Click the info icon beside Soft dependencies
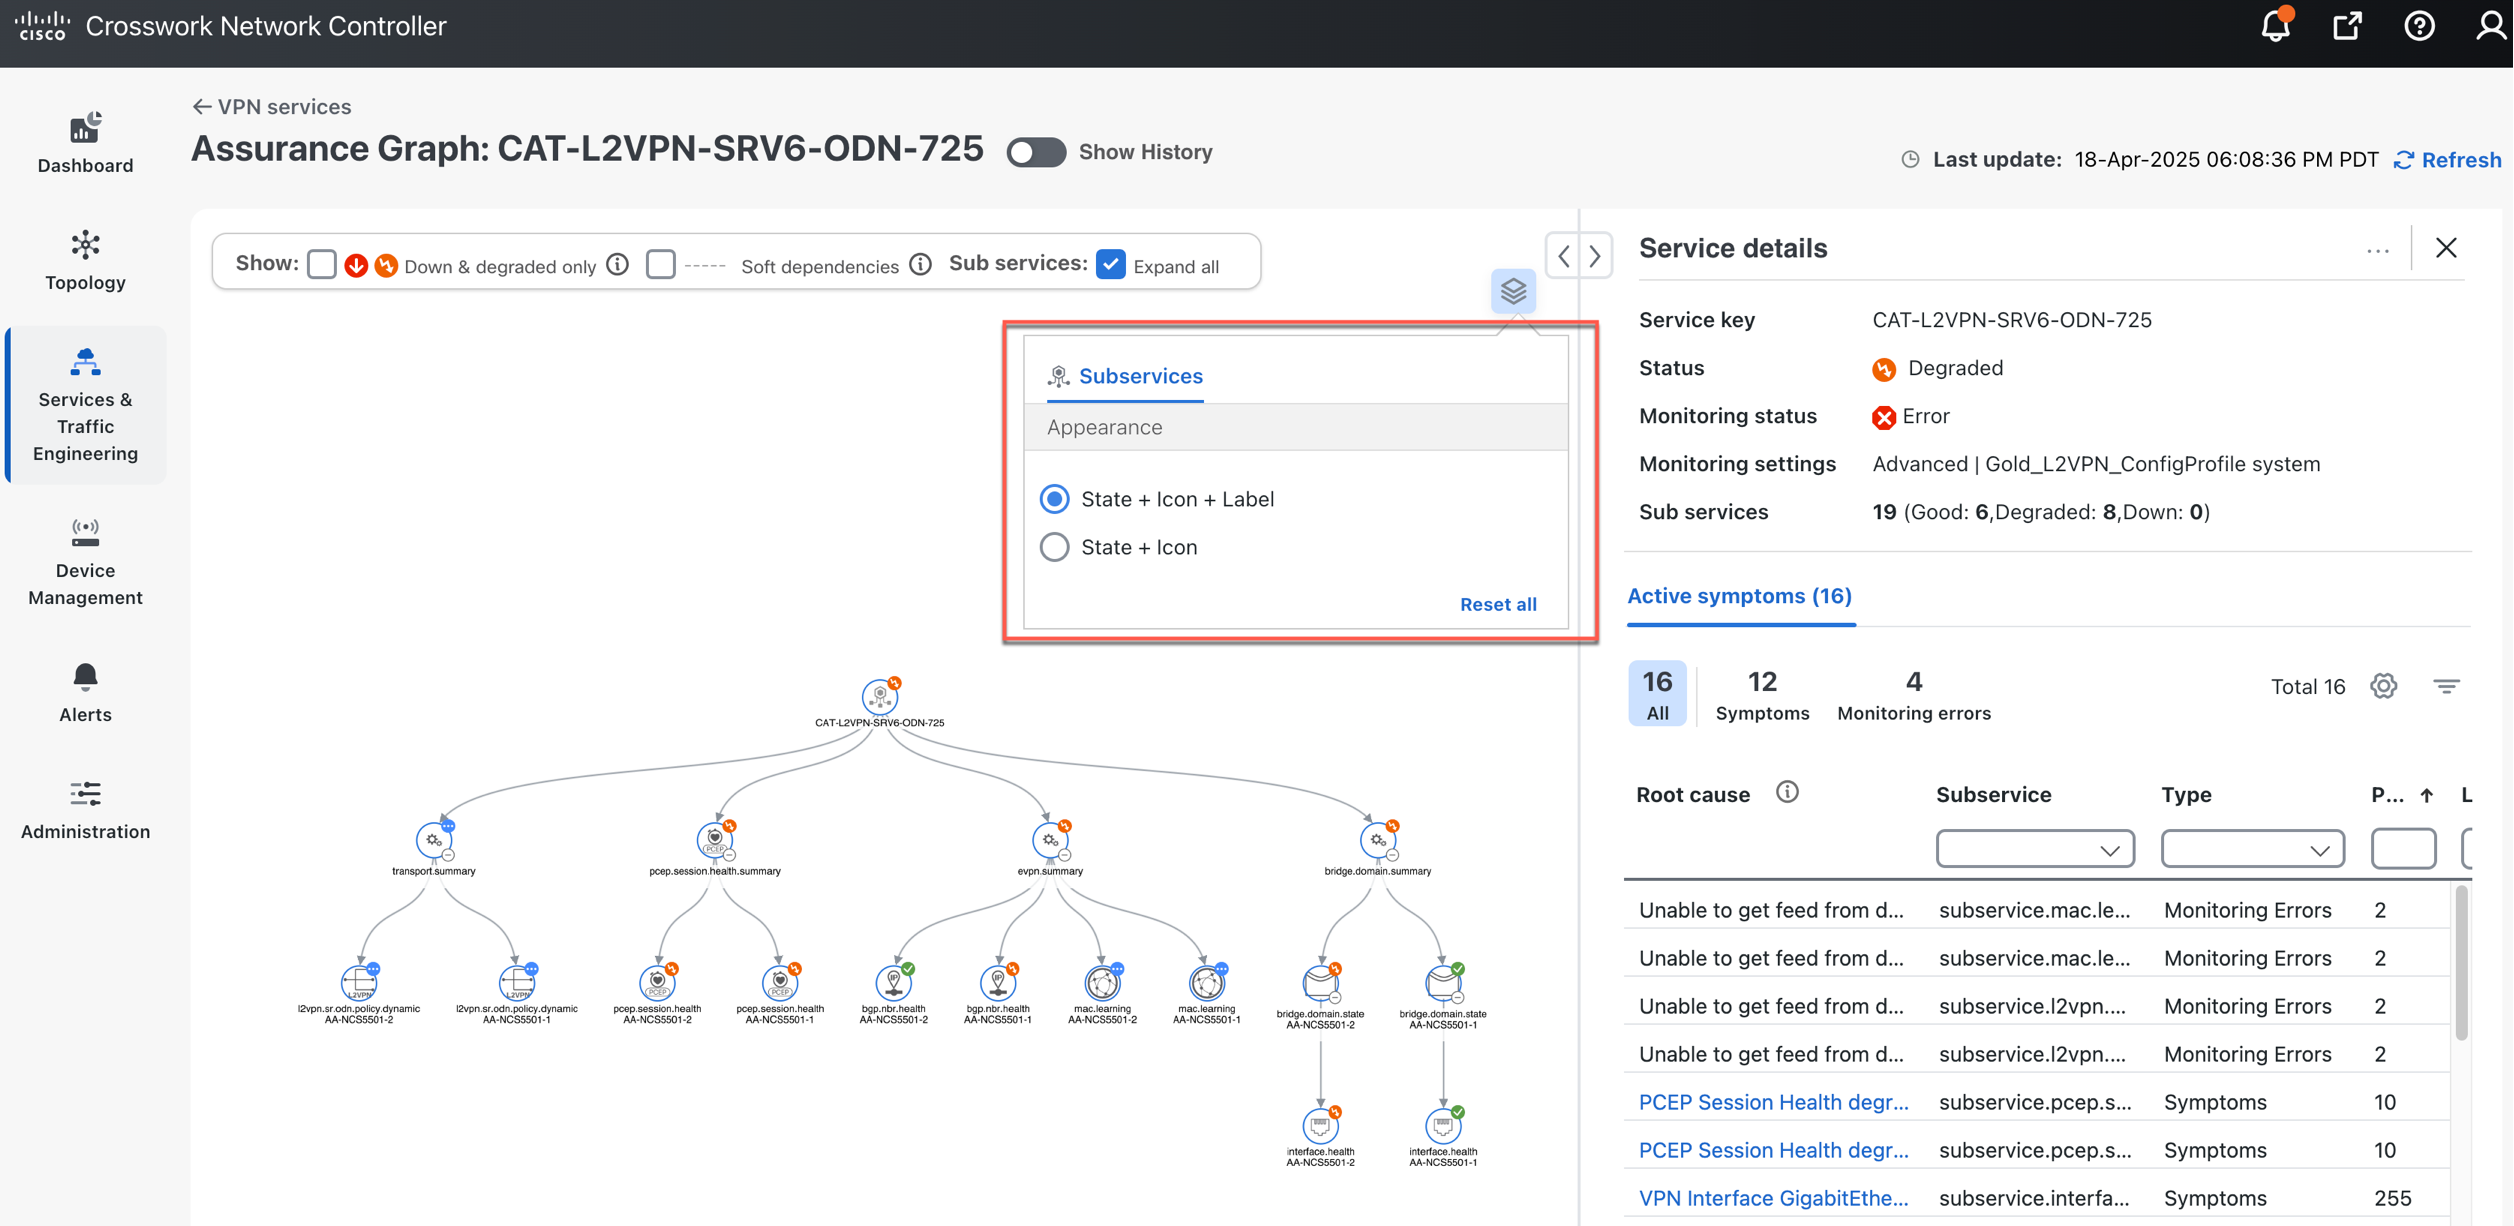This screenshot has height=1226, width=2514. [x=921, y=265]
